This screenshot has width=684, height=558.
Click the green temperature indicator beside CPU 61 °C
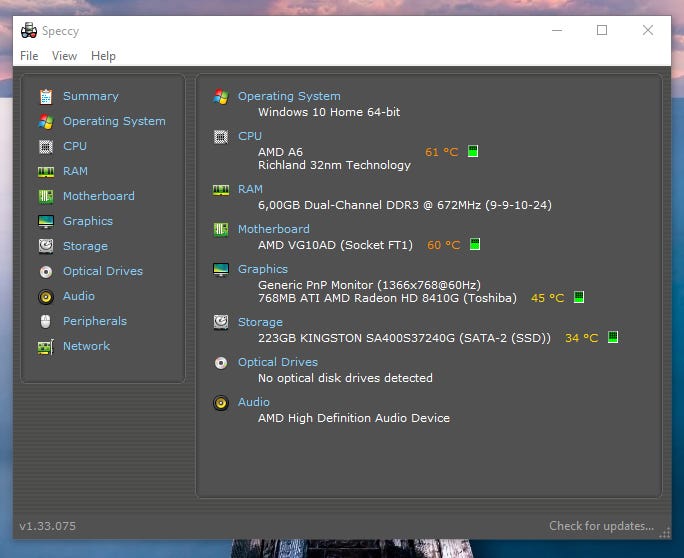[x=473, y=151]
